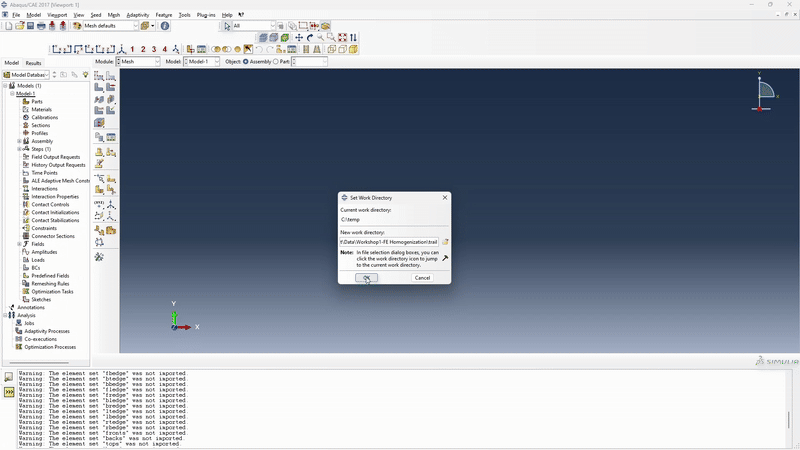This screenshot has width=800, height=450.
Task: Open the Mesh defaults dropdown
Action: [x=110, y=26]
